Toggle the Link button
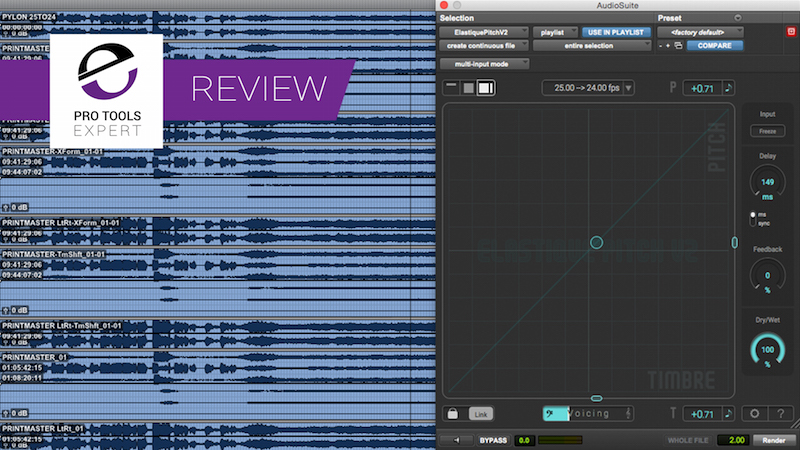 coord(481,414)
